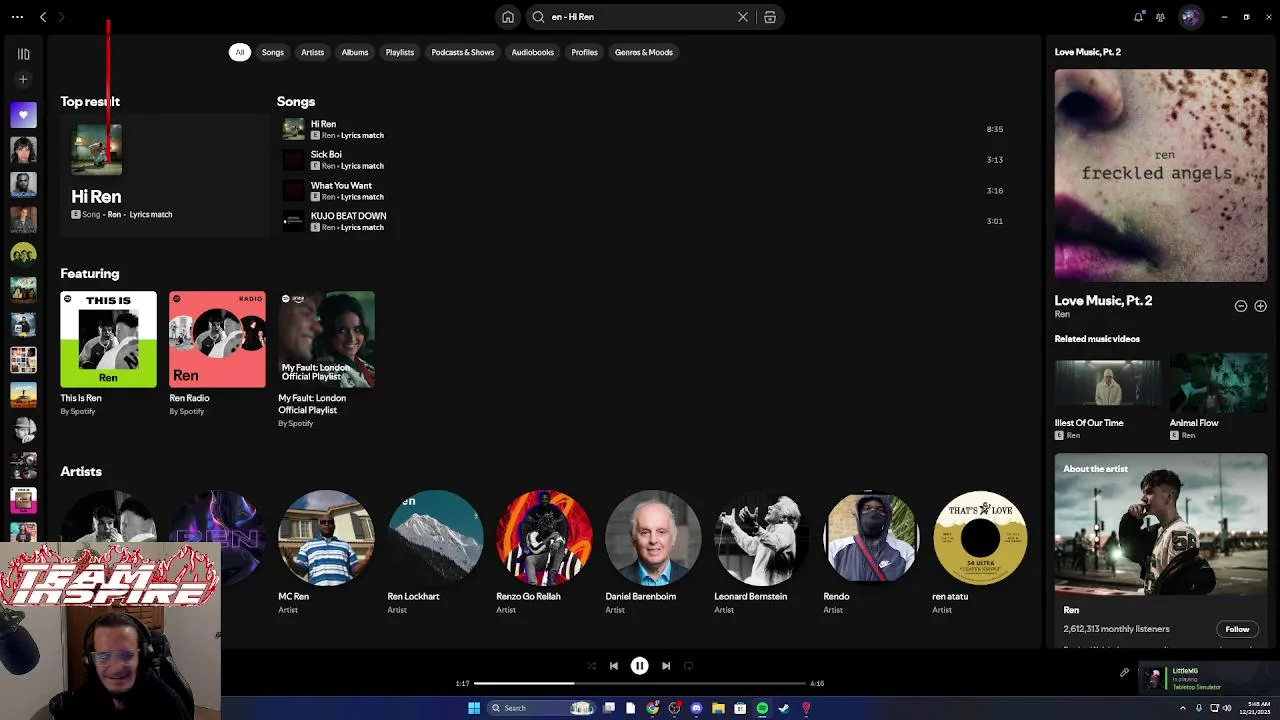Open the three-dot app menu
The image size is (1280, 720).
point(17,17)
